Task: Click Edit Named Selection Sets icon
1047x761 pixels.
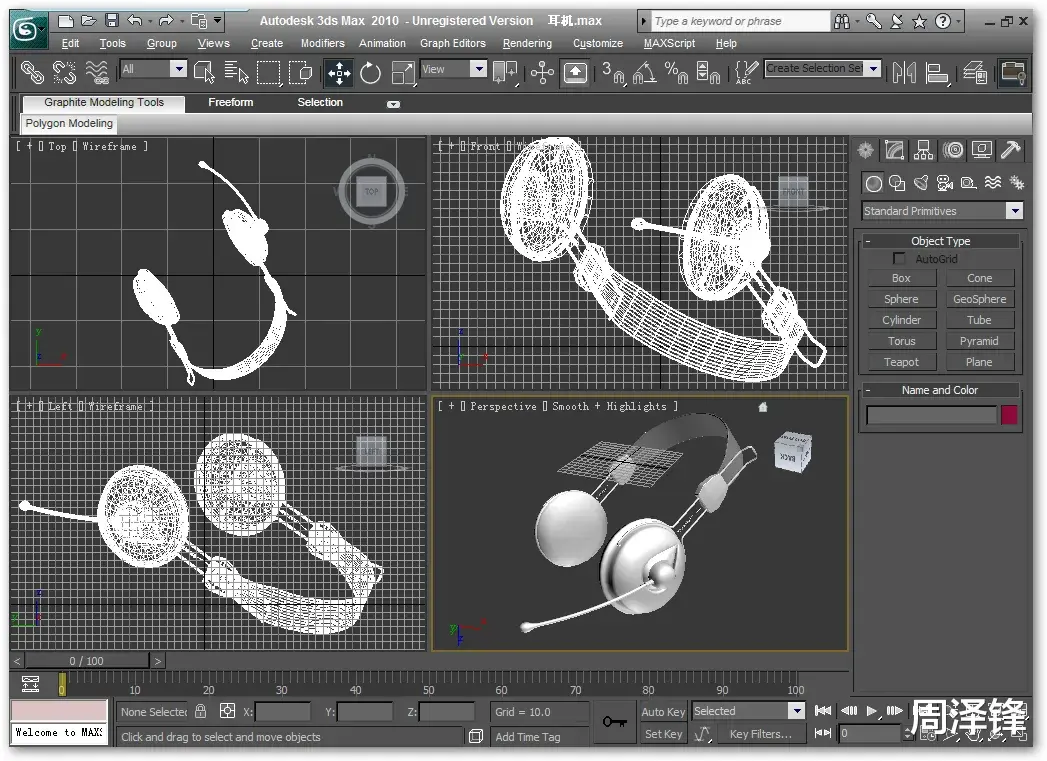Action: [x=746, y=73]
